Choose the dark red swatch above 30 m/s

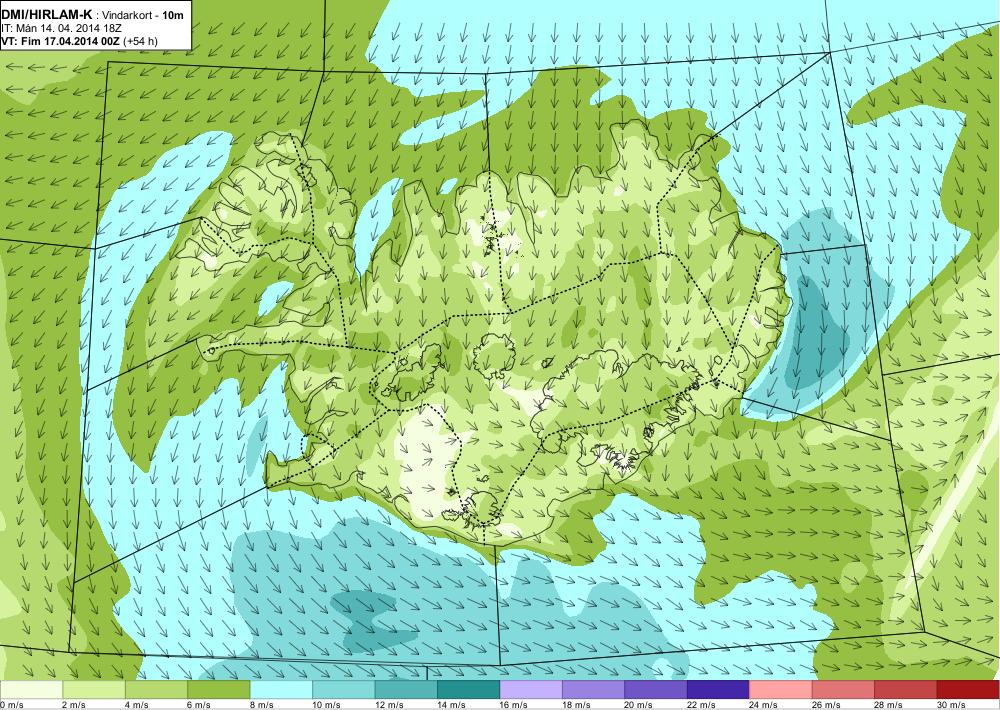(x=969, y=690)
